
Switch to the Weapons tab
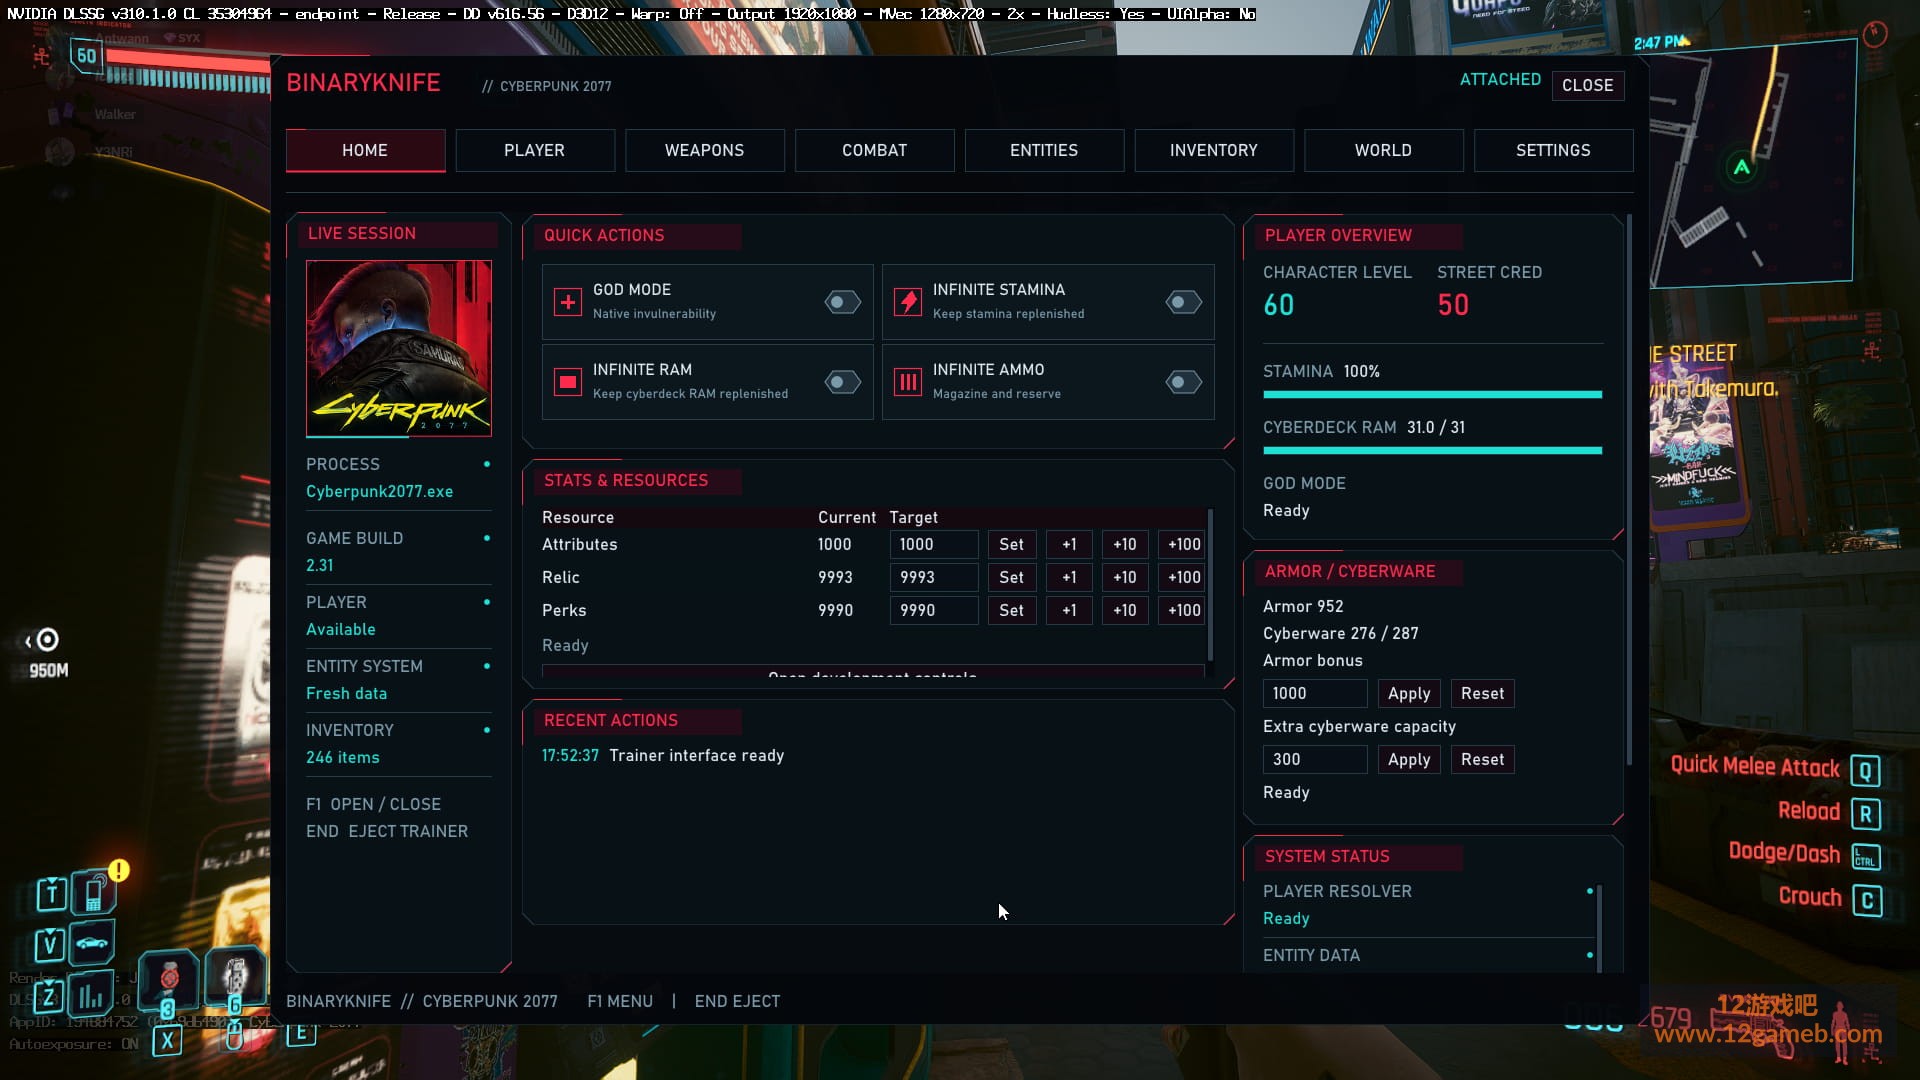pos(705,150)
